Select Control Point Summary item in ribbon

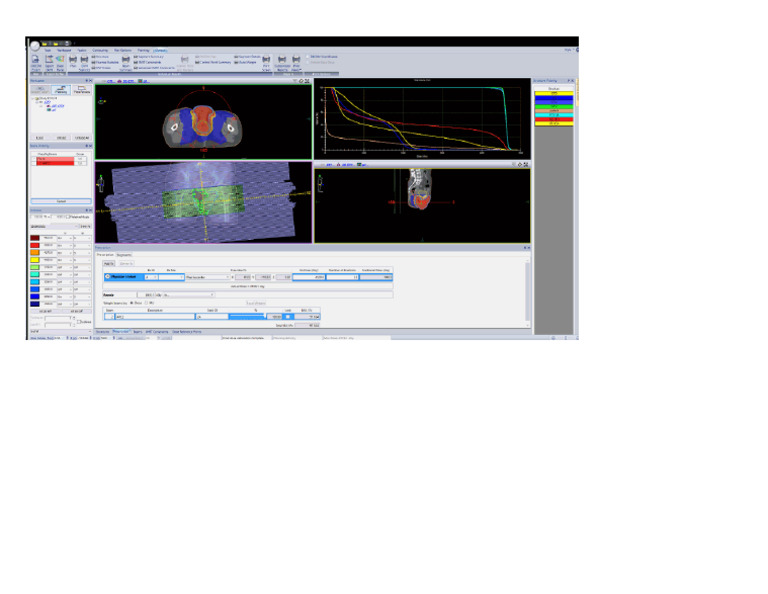[x=213, y=62]
